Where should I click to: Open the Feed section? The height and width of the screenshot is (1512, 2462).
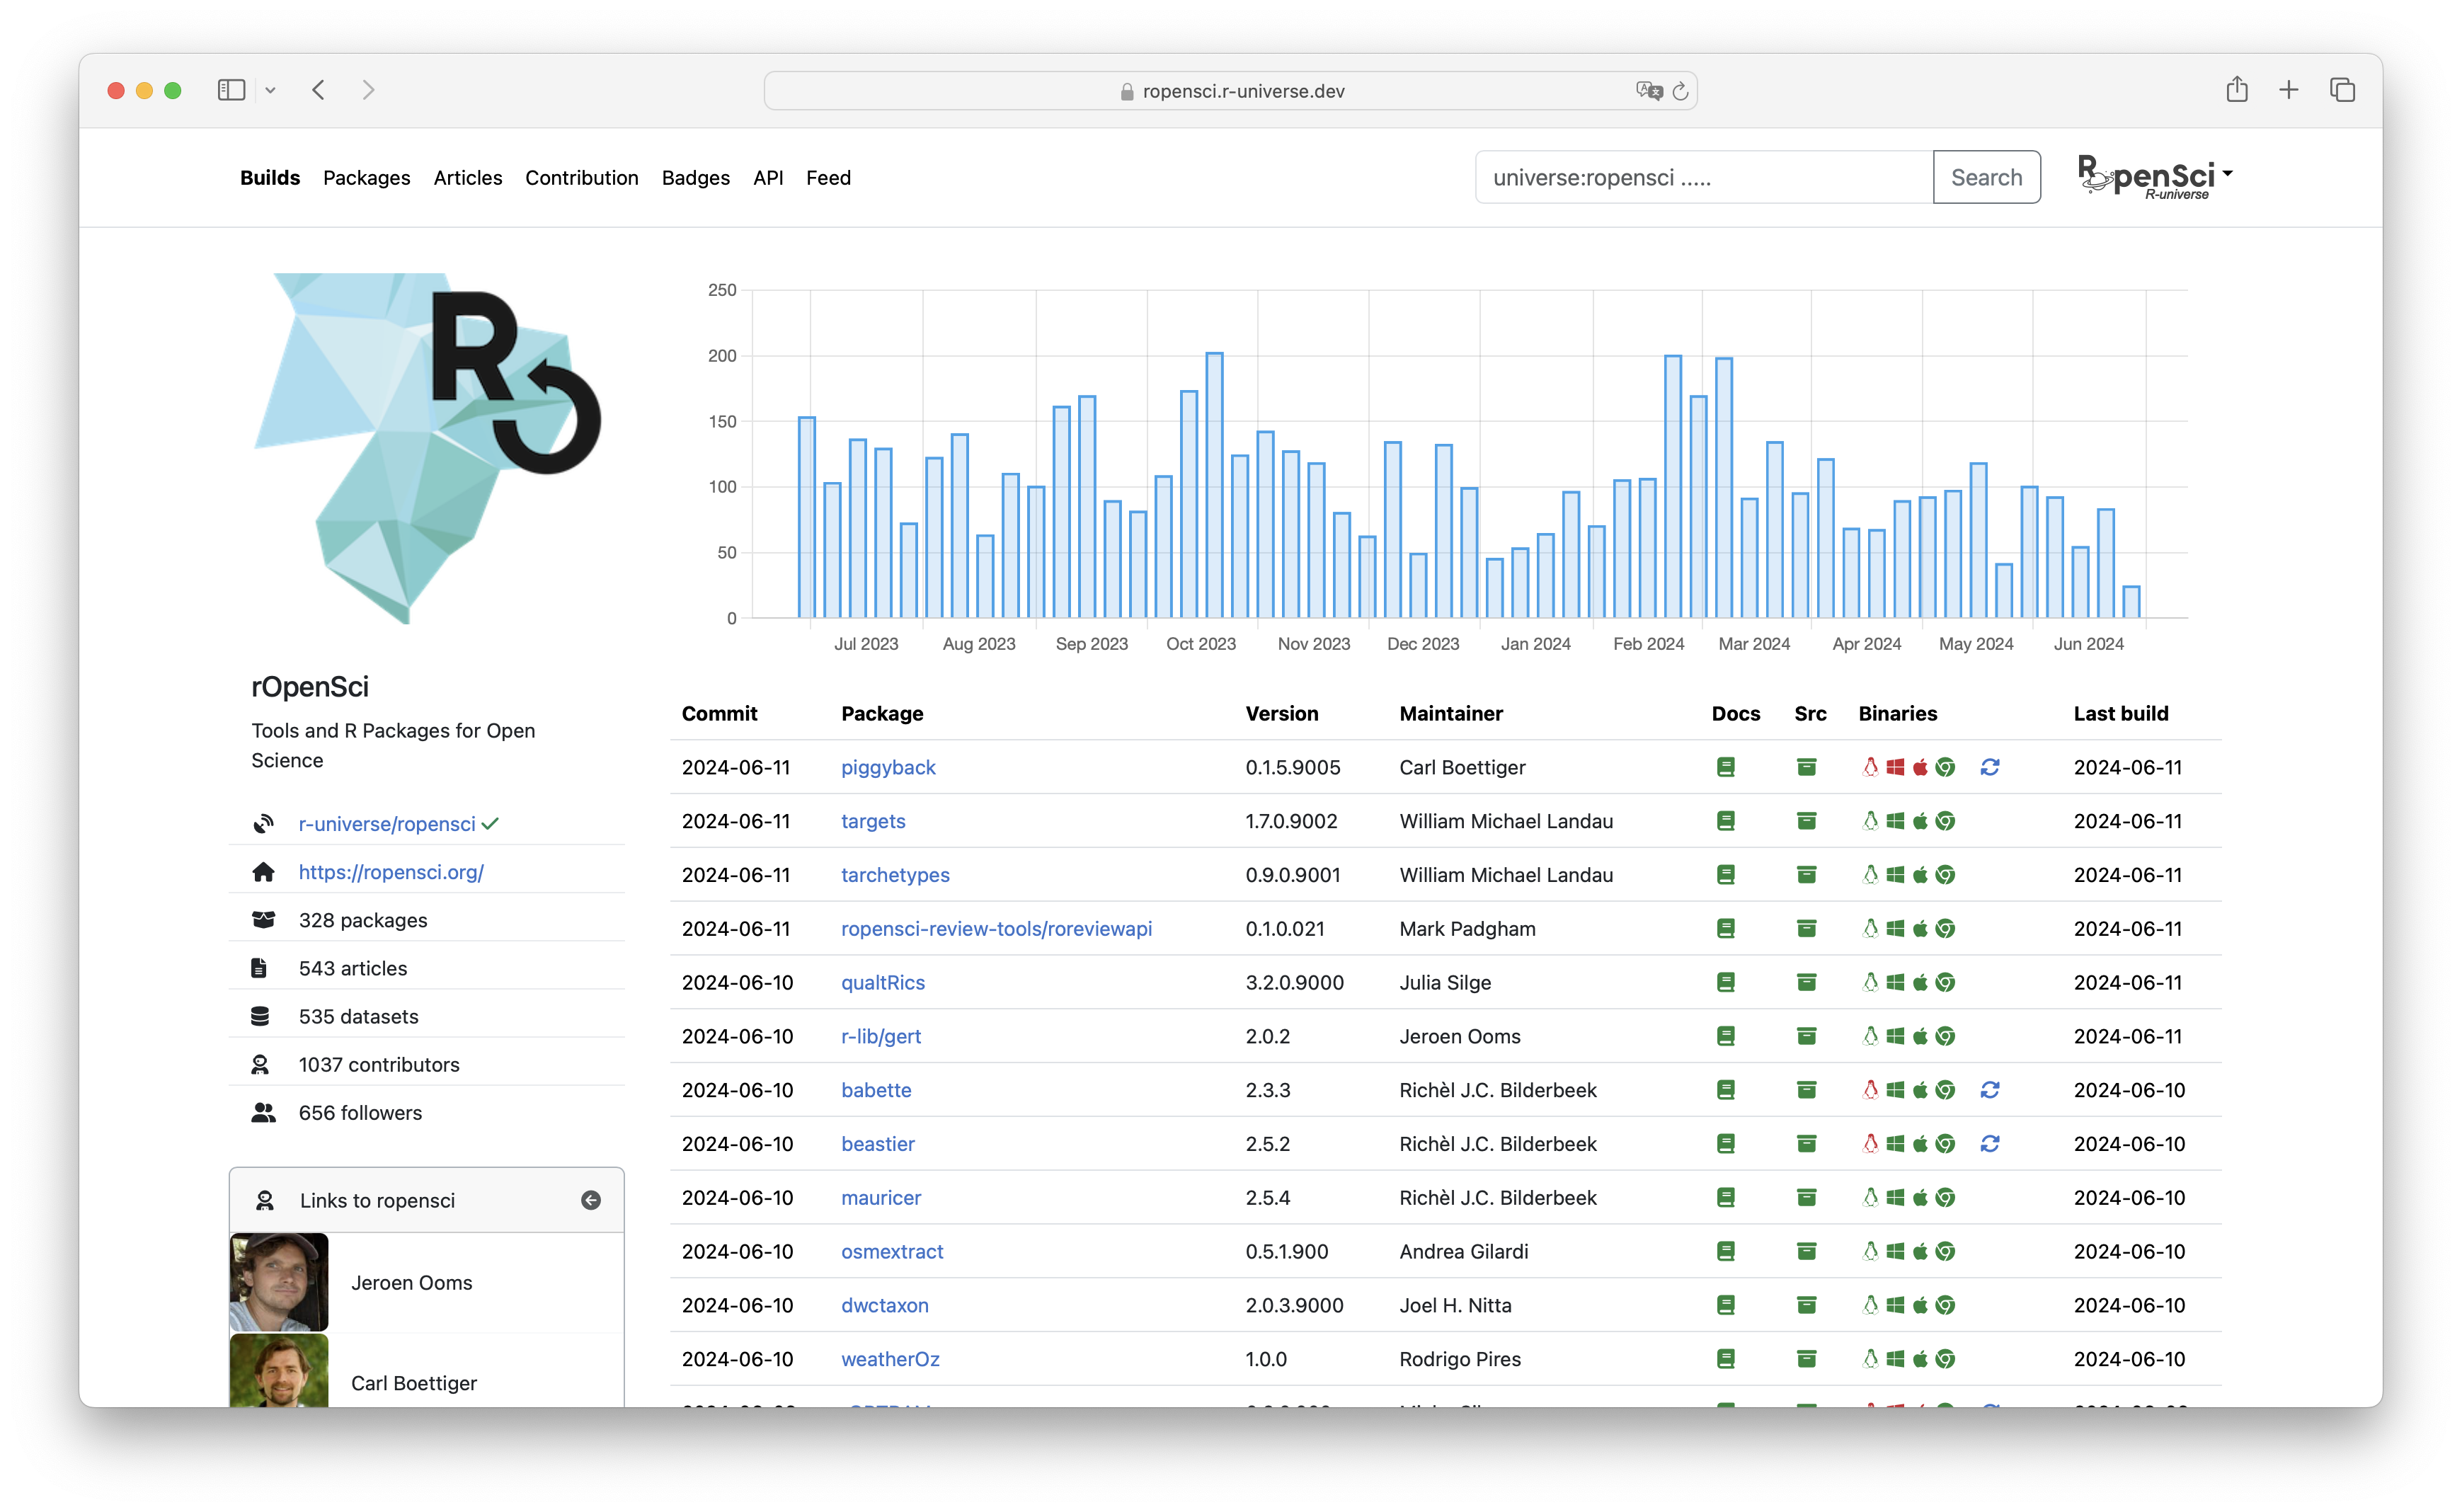tap(828, 178)
